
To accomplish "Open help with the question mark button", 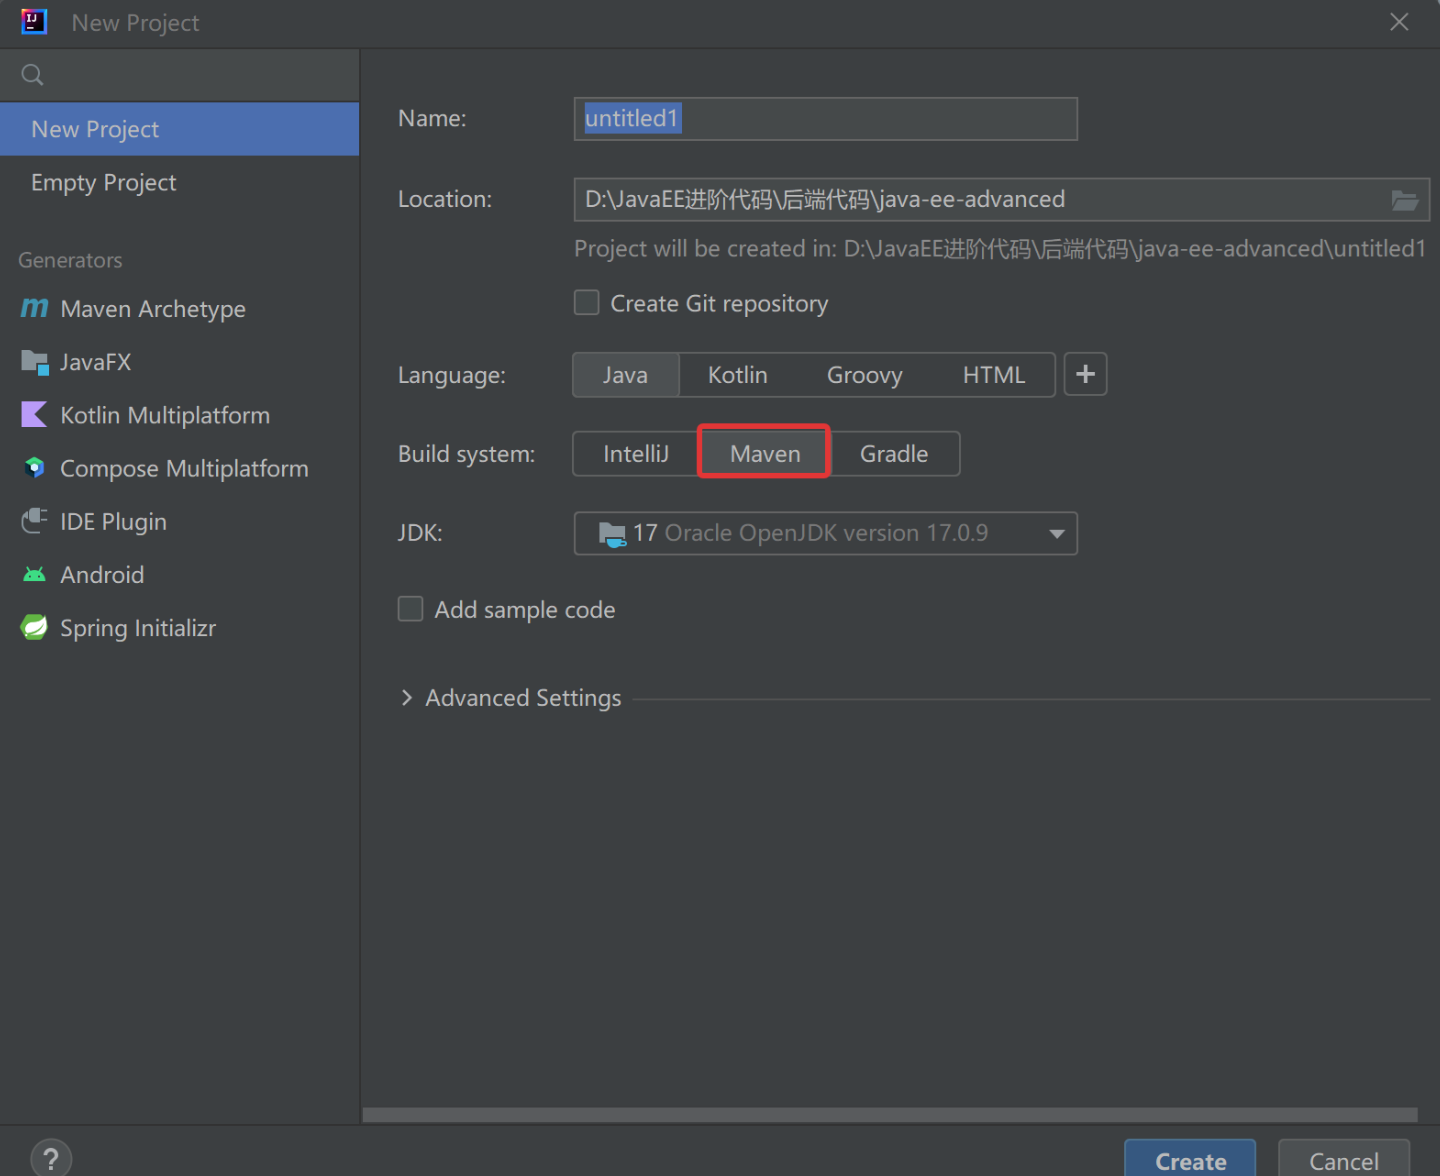I will (x=51, y=1157).
